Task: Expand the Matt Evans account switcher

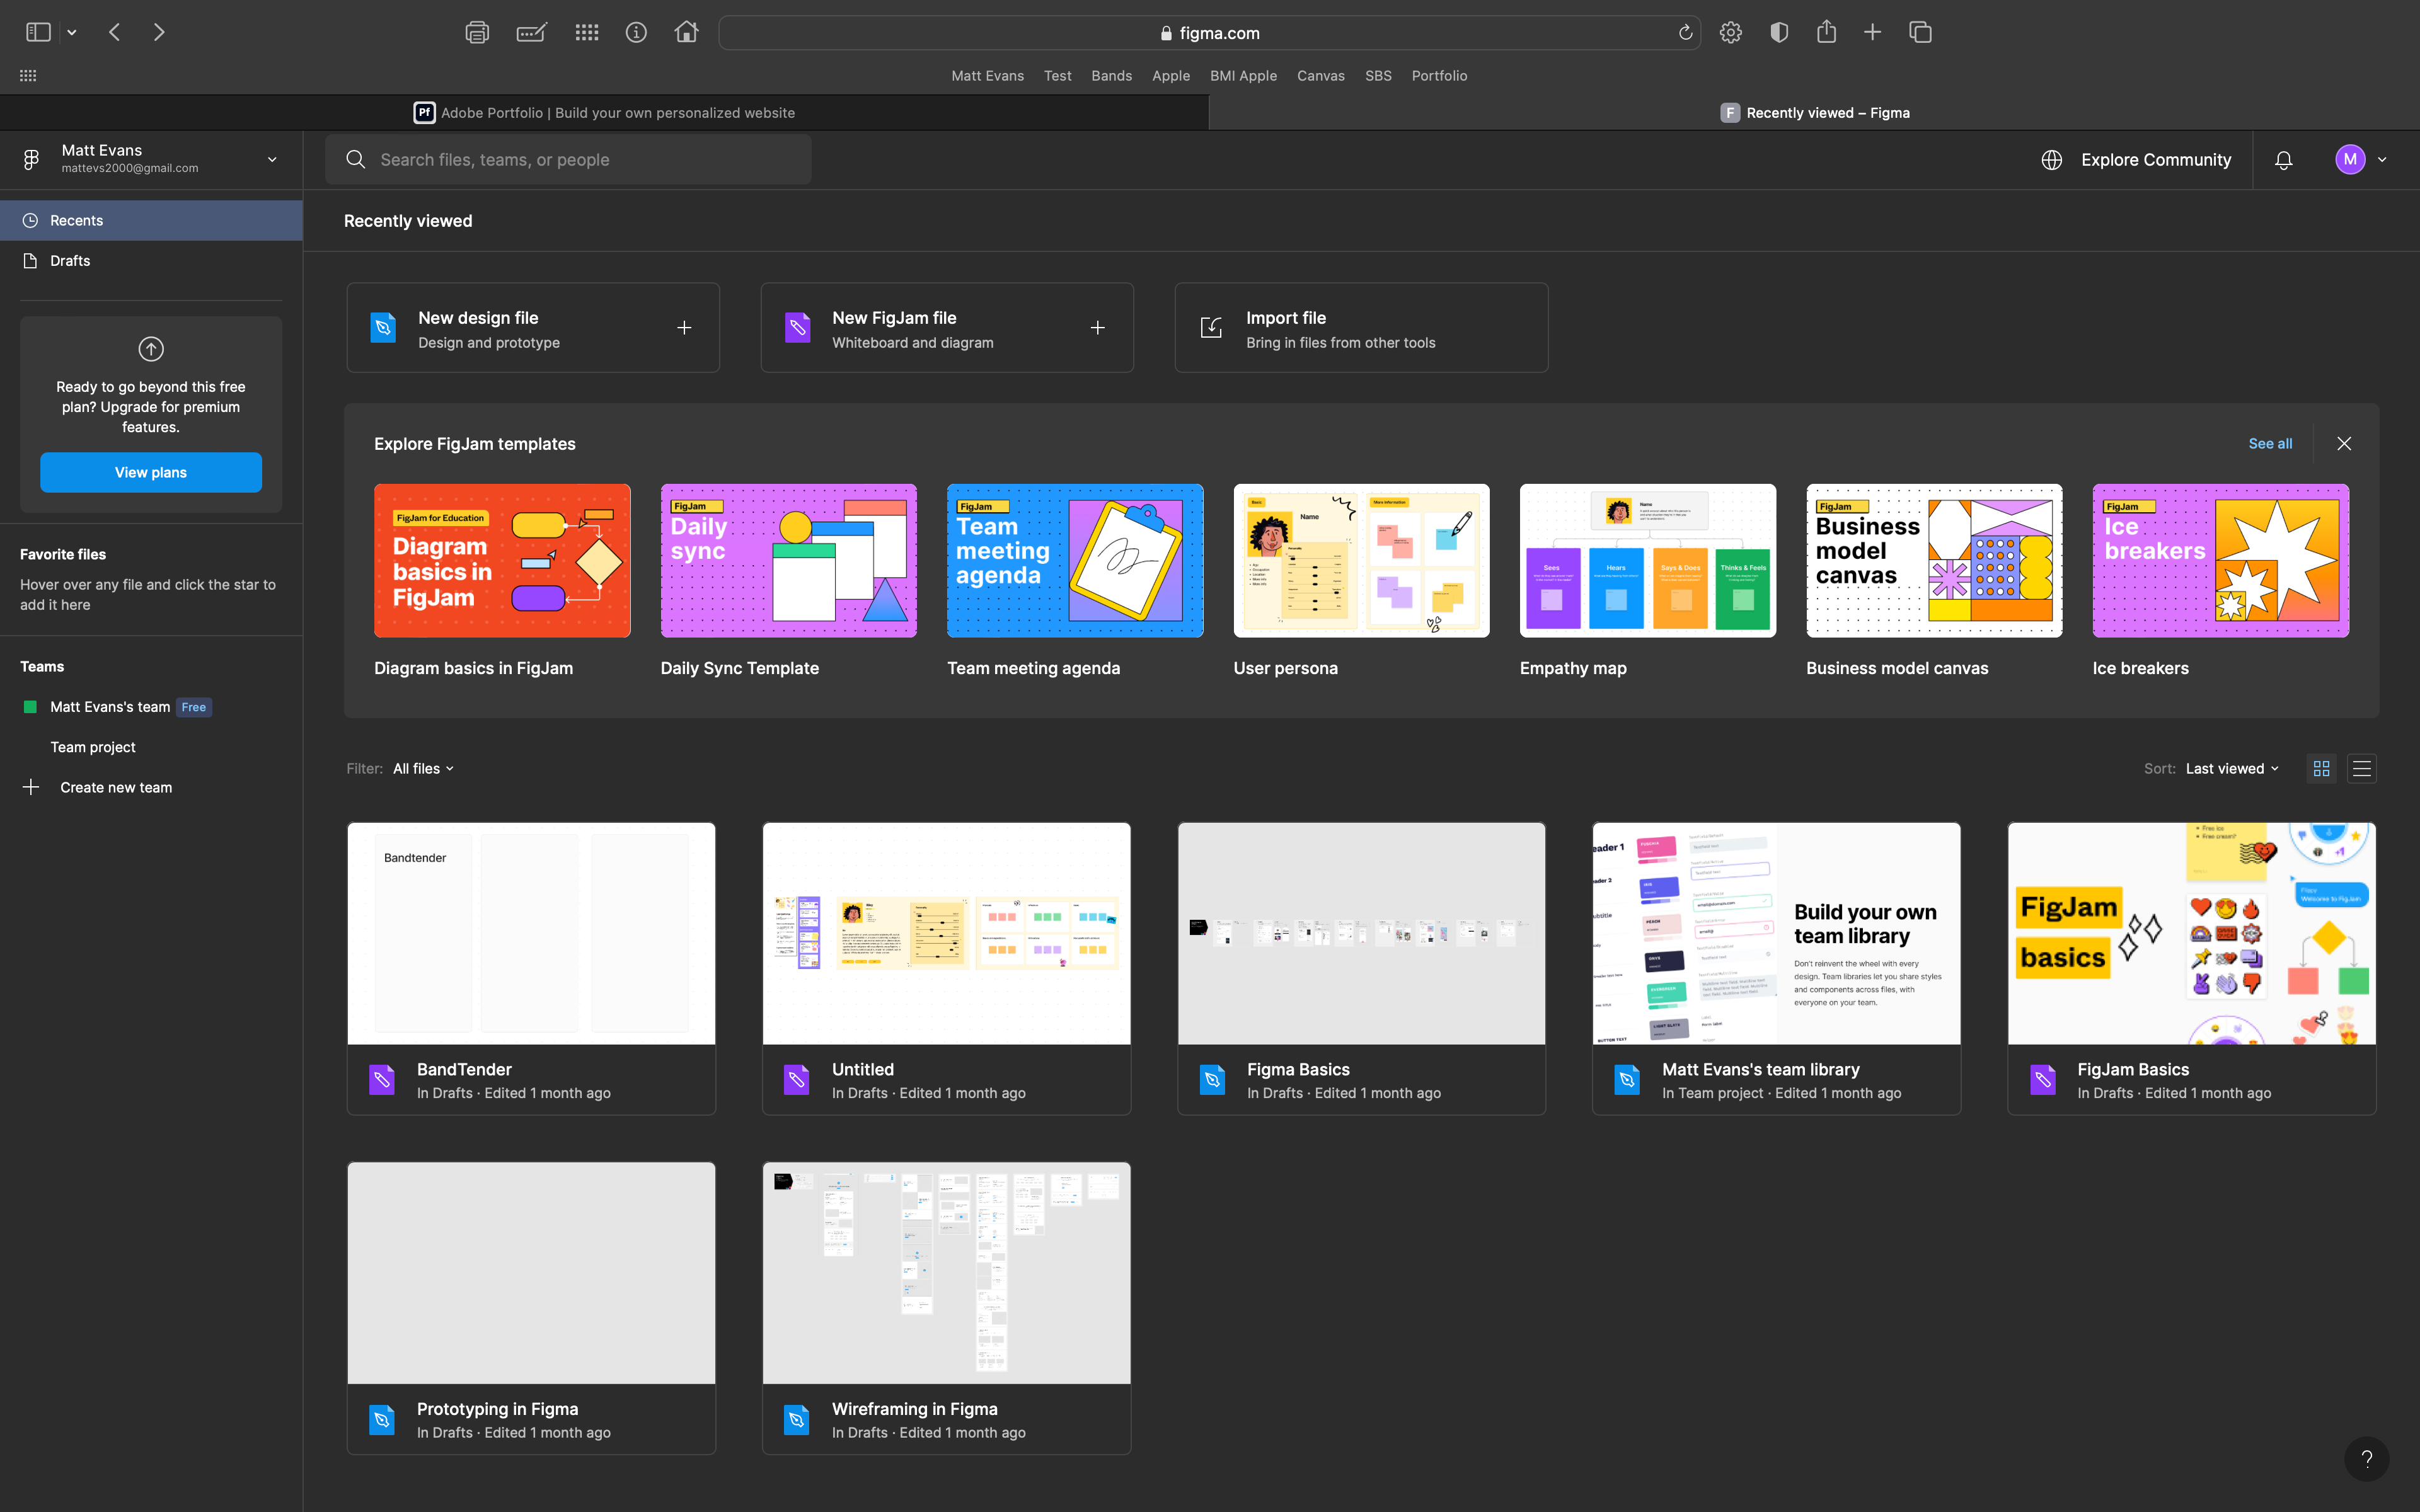Action: point(272,159)
